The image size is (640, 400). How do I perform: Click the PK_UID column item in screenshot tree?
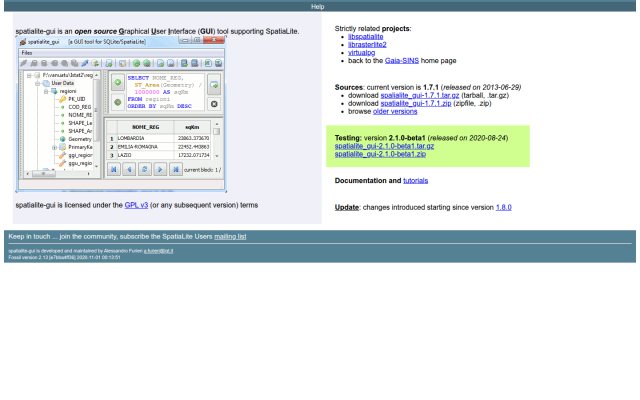[x=77, y=99]
